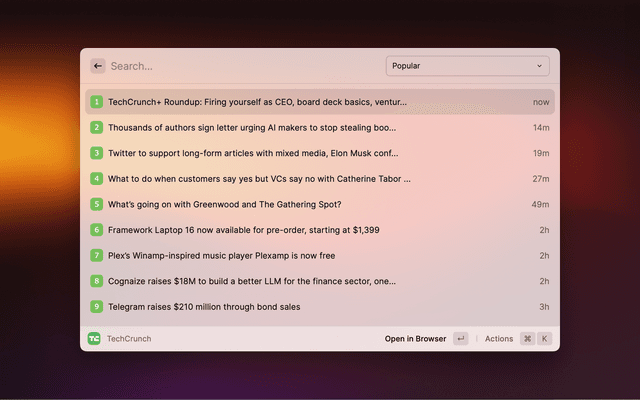The image size is (640, 400).
Task: Click the green number 7 badge
Action: (x=97, y=255)
